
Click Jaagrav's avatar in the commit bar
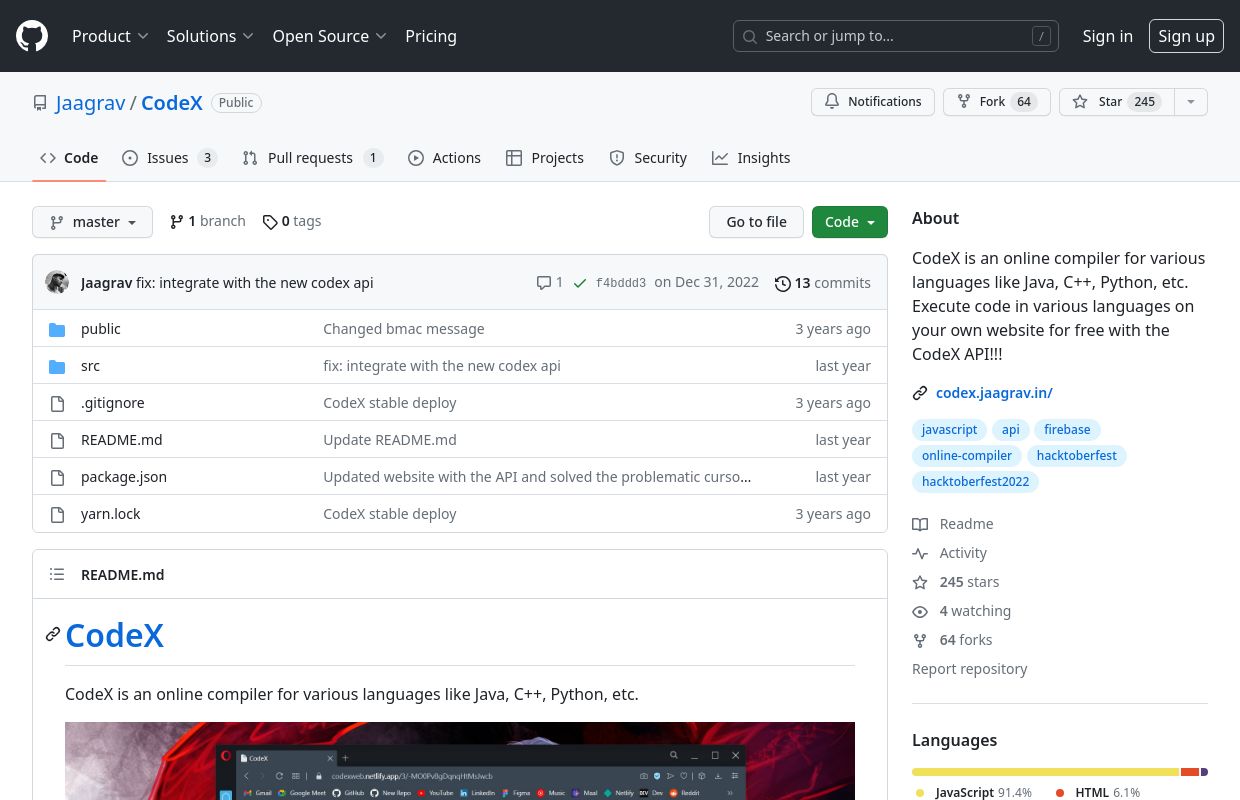(x=57, y=282)
